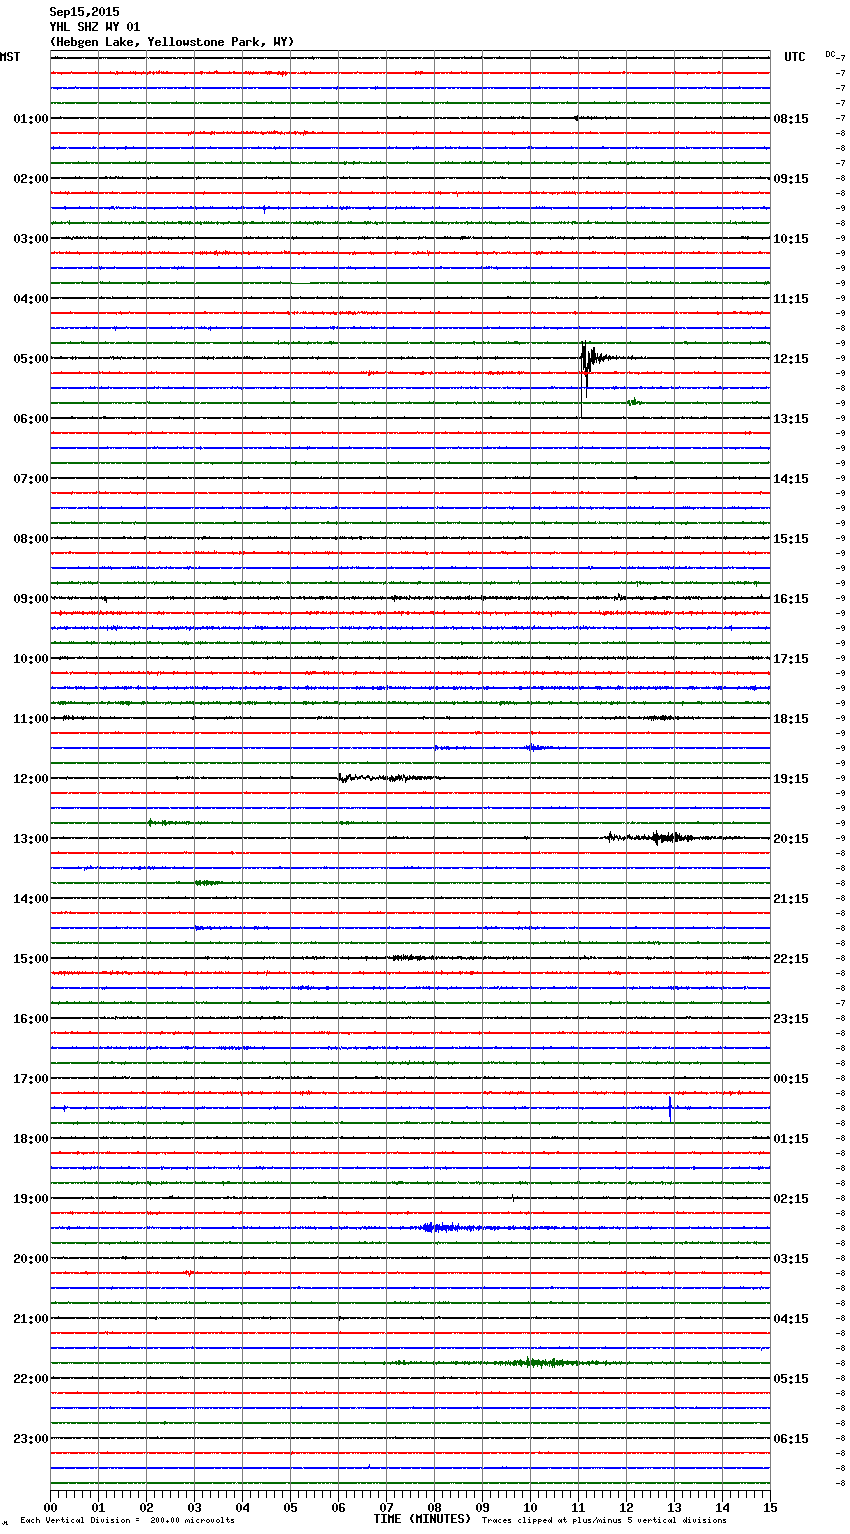Click minute 00 on the bottom time axis
The image size is (850, 1534).
pyautogui.click(x=50, y=1507)
